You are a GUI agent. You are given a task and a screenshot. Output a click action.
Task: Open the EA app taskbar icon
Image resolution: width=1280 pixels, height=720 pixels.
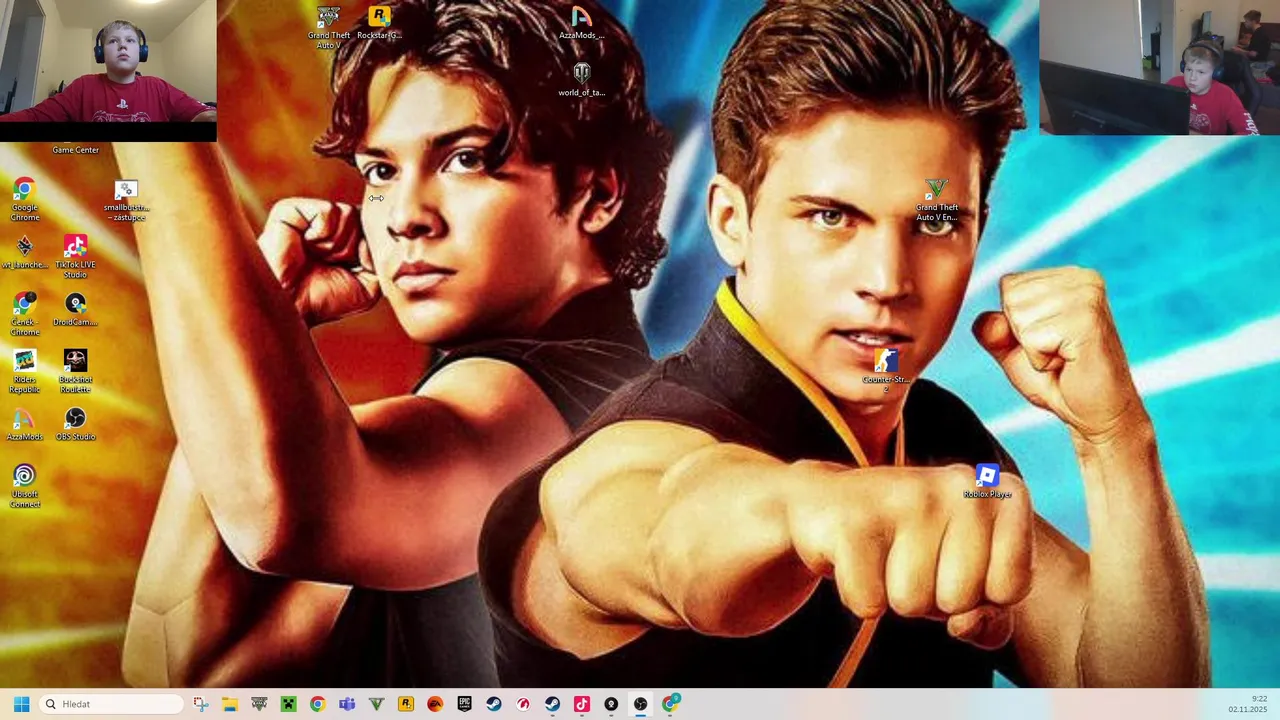[435, 704]
